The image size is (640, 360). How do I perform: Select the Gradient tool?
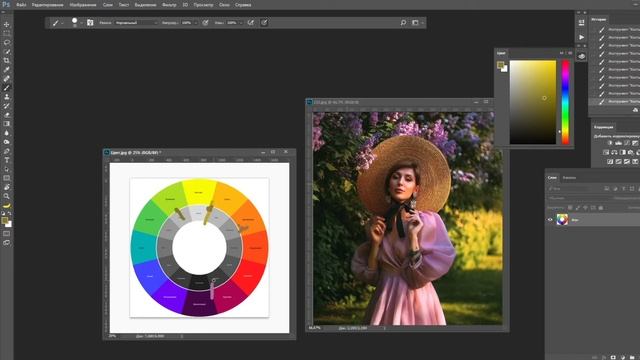[x=7, y=124]
